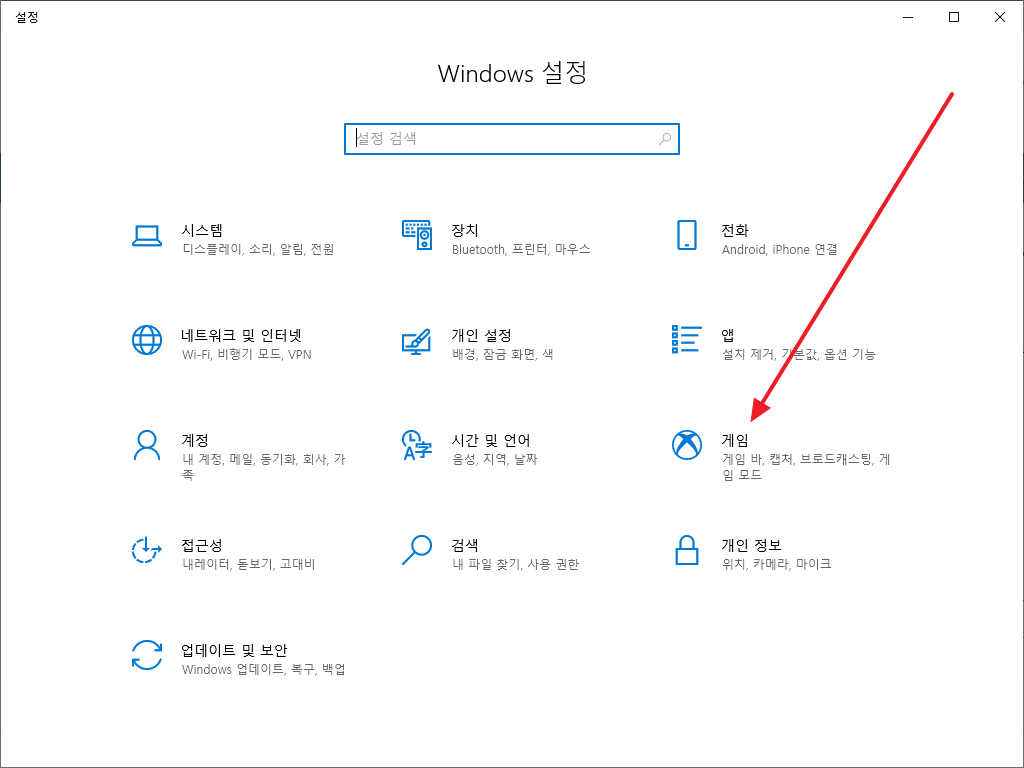Click the 앱 title link
This screenshot has width=1024, height=768.
(x=728, y=335)
